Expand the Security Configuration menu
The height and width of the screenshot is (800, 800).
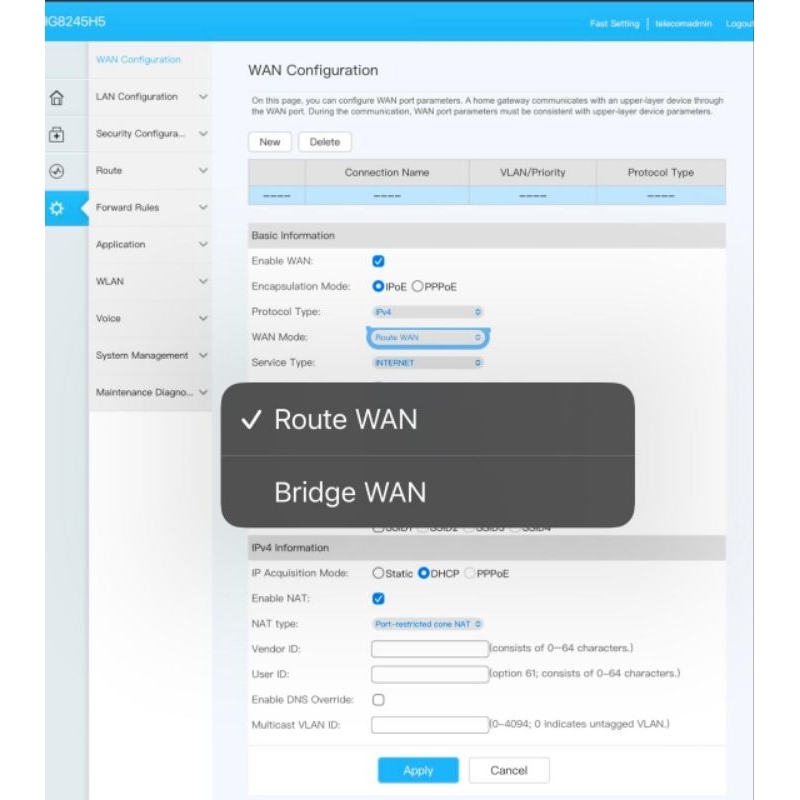click(x=152, y=134)
